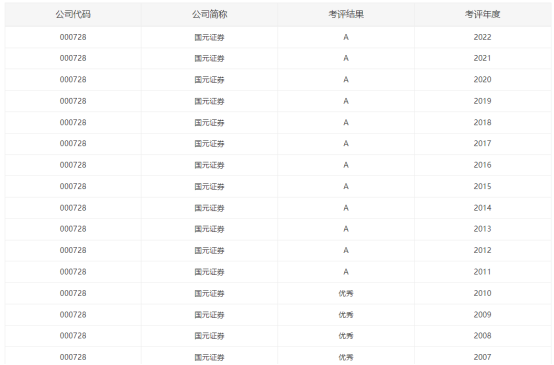Select the 2014 year cell
The height and width of the screenshot is (365, 554).
coord(482,208)
